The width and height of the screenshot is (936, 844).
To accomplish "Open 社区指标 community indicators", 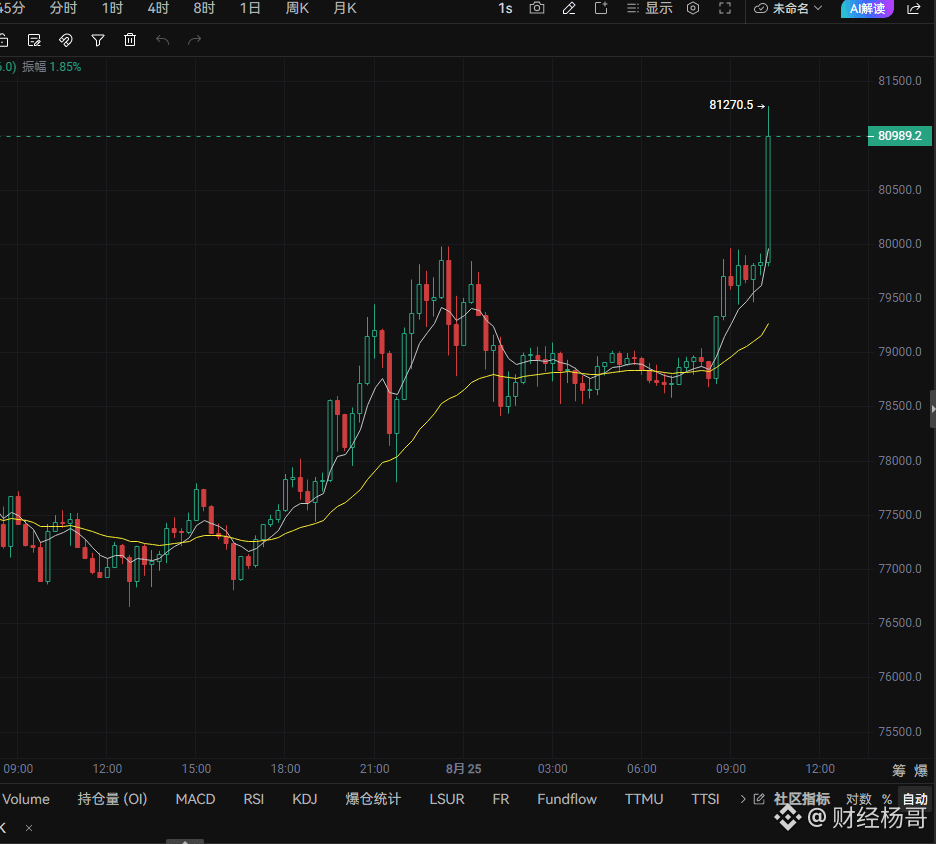I will (802, 799).
